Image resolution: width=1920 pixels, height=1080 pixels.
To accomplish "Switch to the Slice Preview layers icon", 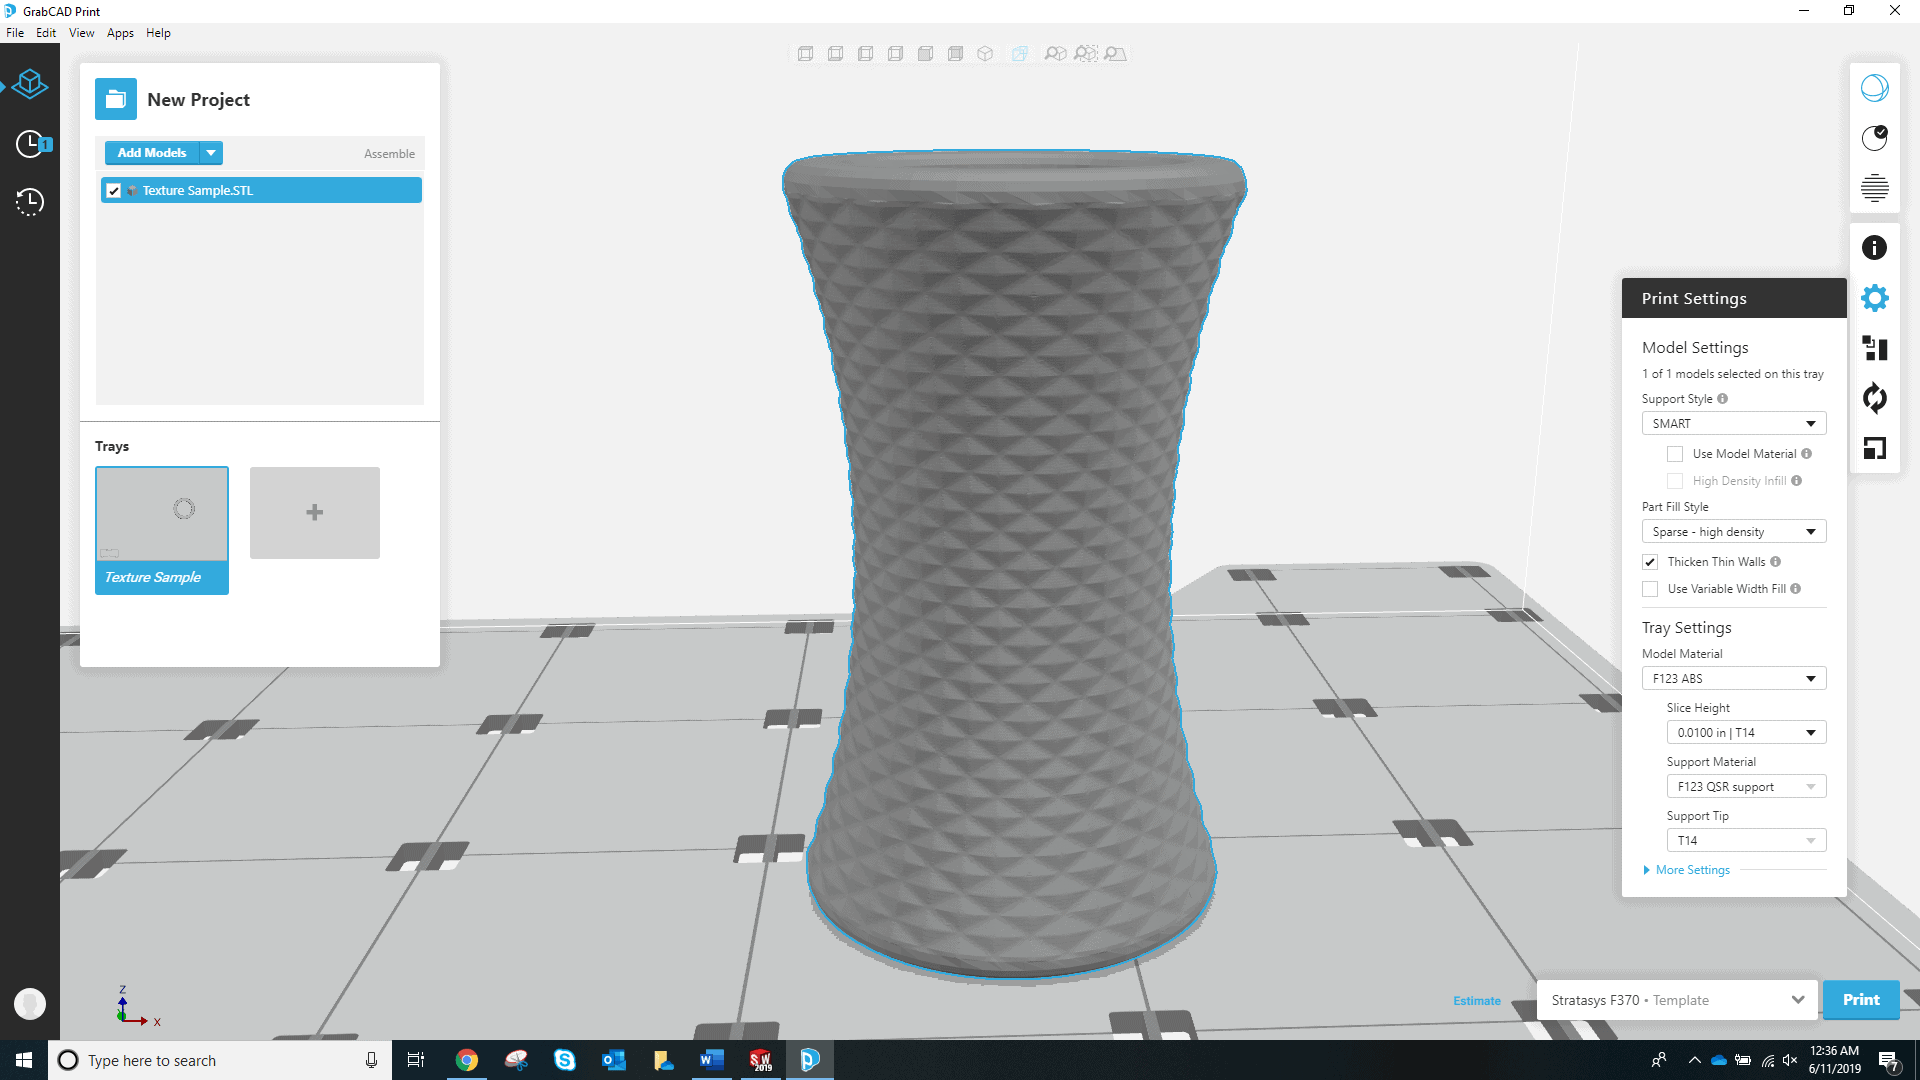I will tap(1874, 188).
